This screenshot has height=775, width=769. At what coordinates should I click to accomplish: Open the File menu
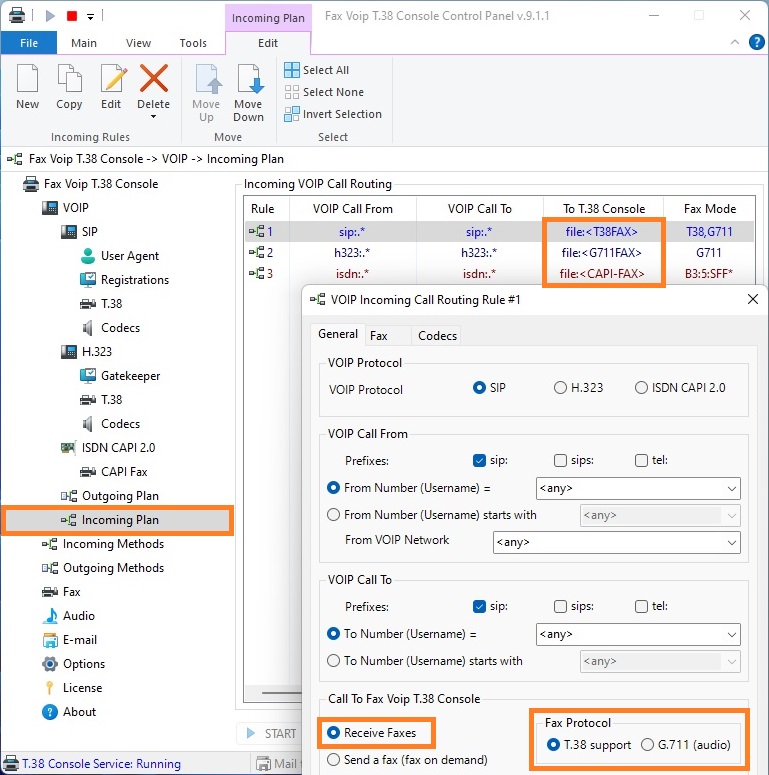pyautogui.click(x=29, y=43)
